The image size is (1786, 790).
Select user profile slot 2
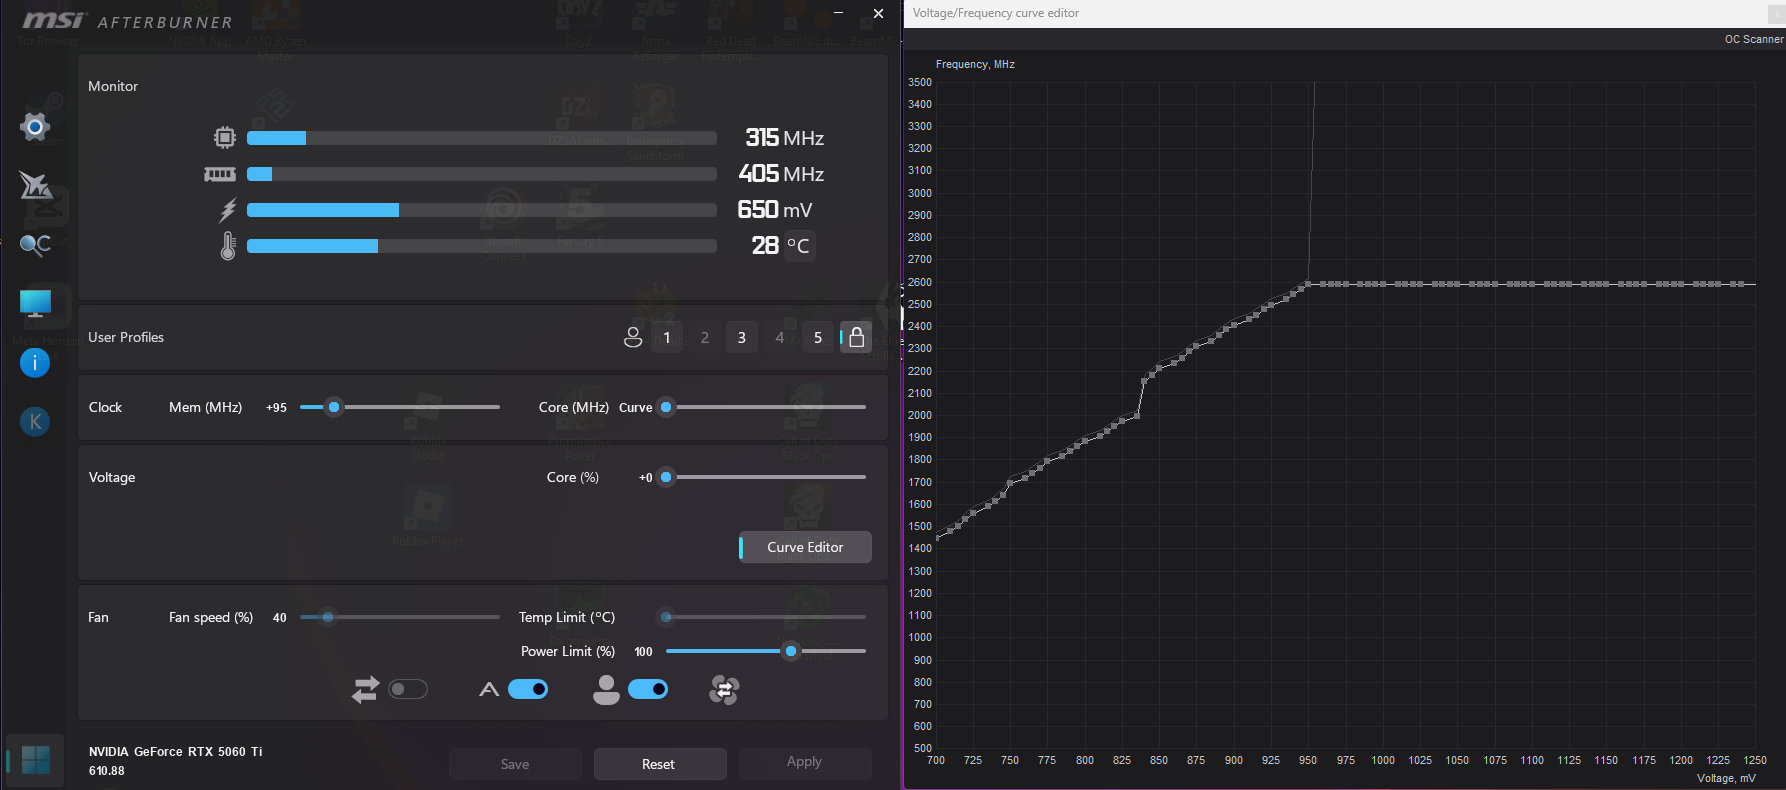pos(705,337)
